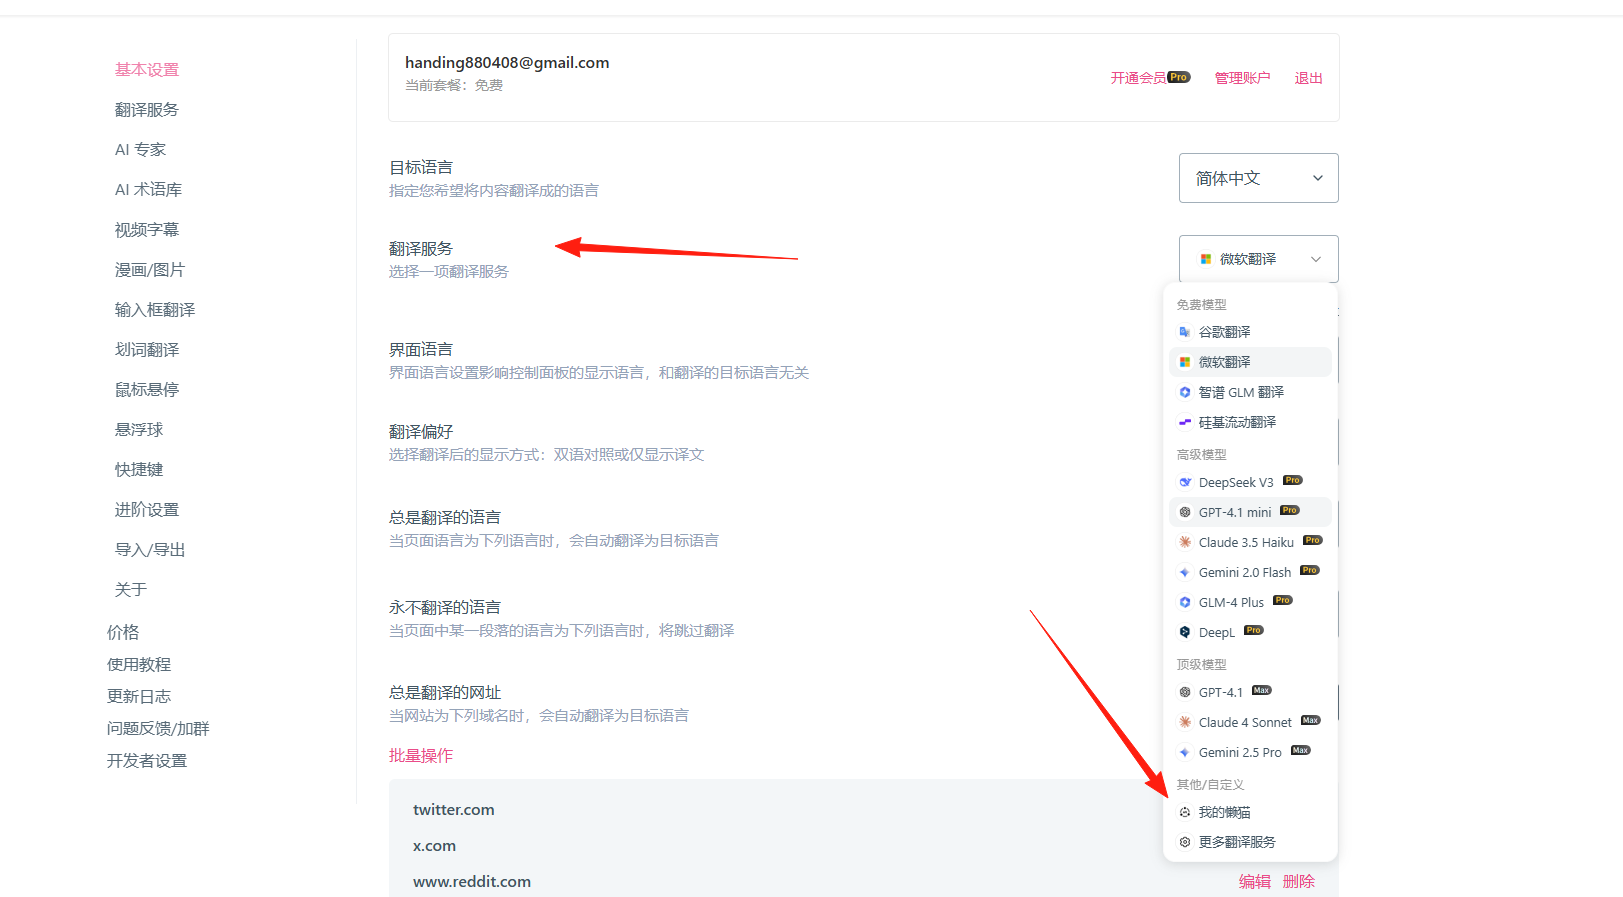1623x897 pixels.
Task: Select the 智谱 GLM 翻译 icon
Action: (1184, 392)
